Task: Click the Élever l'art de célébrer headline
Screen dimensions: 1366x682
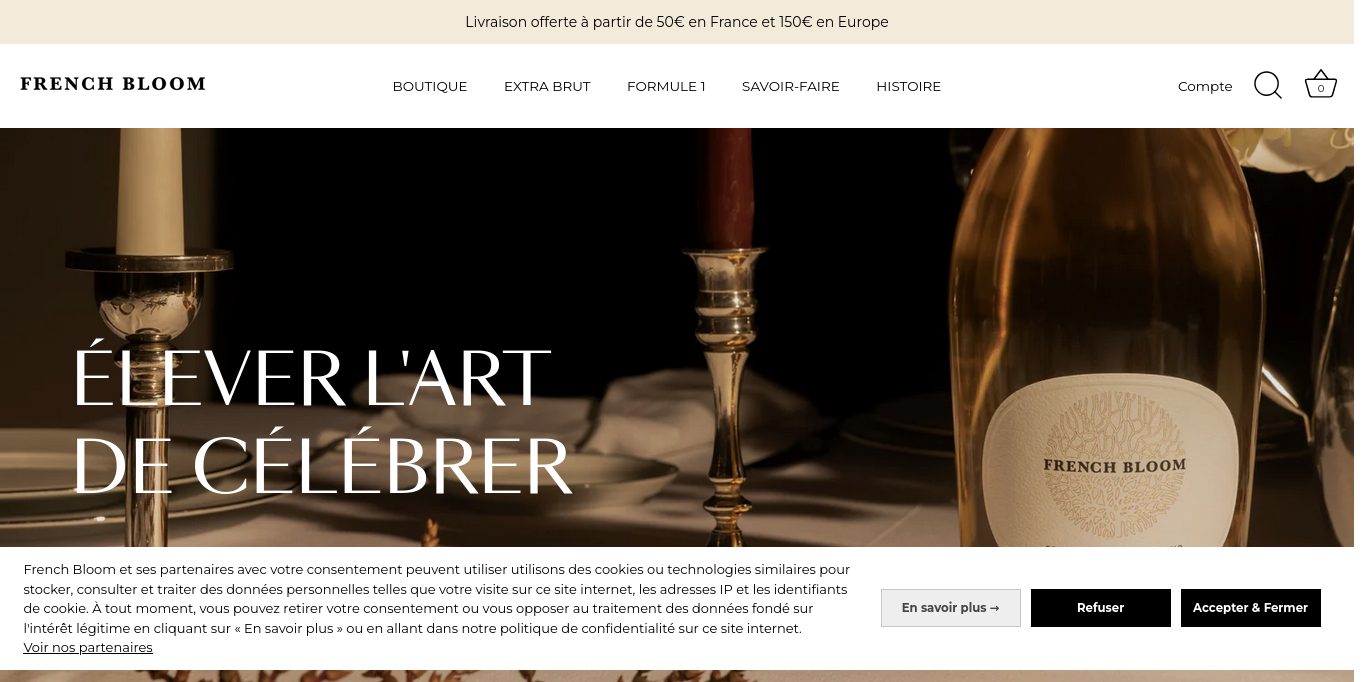Action: coord(322,421)
